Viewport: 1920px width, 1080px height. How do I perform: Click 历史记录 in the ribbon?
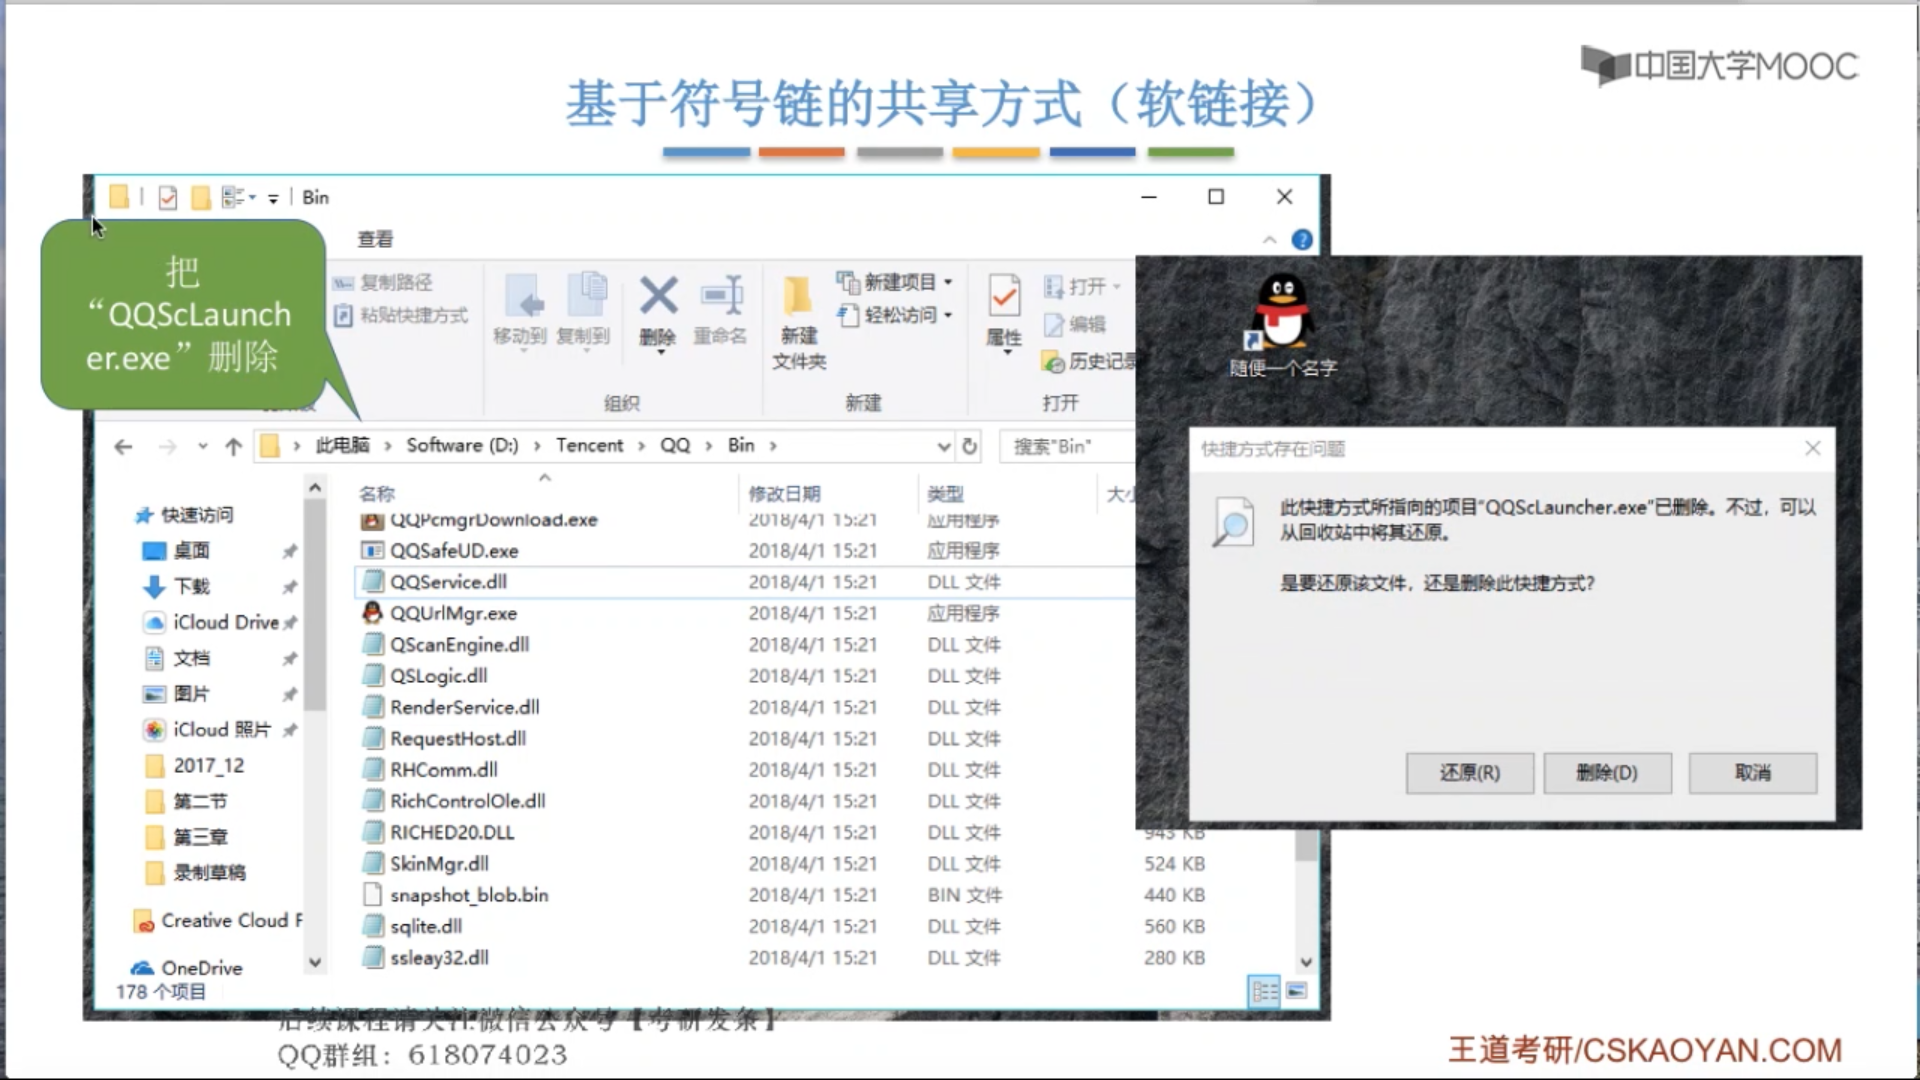tap(1088, 361)
